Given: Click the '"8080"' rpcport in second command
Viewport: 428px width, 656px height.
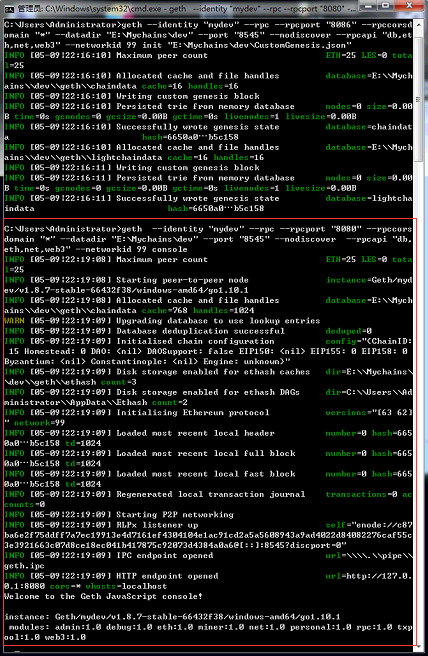Looking at the screenshot, I should pos(346,229).
